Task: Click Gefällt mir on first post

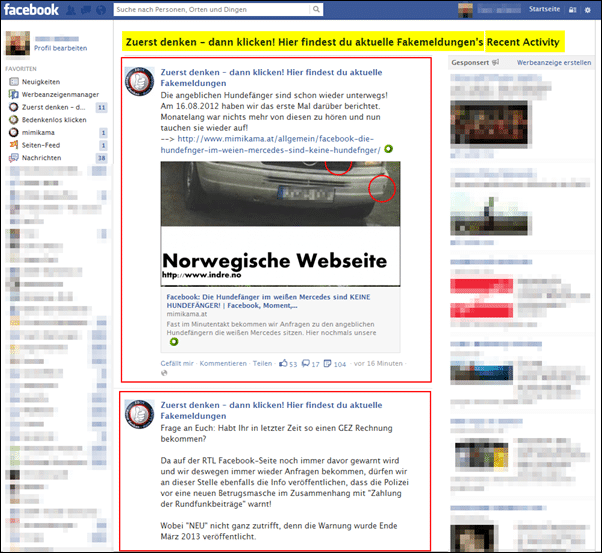Action: [x=177, y=363]
